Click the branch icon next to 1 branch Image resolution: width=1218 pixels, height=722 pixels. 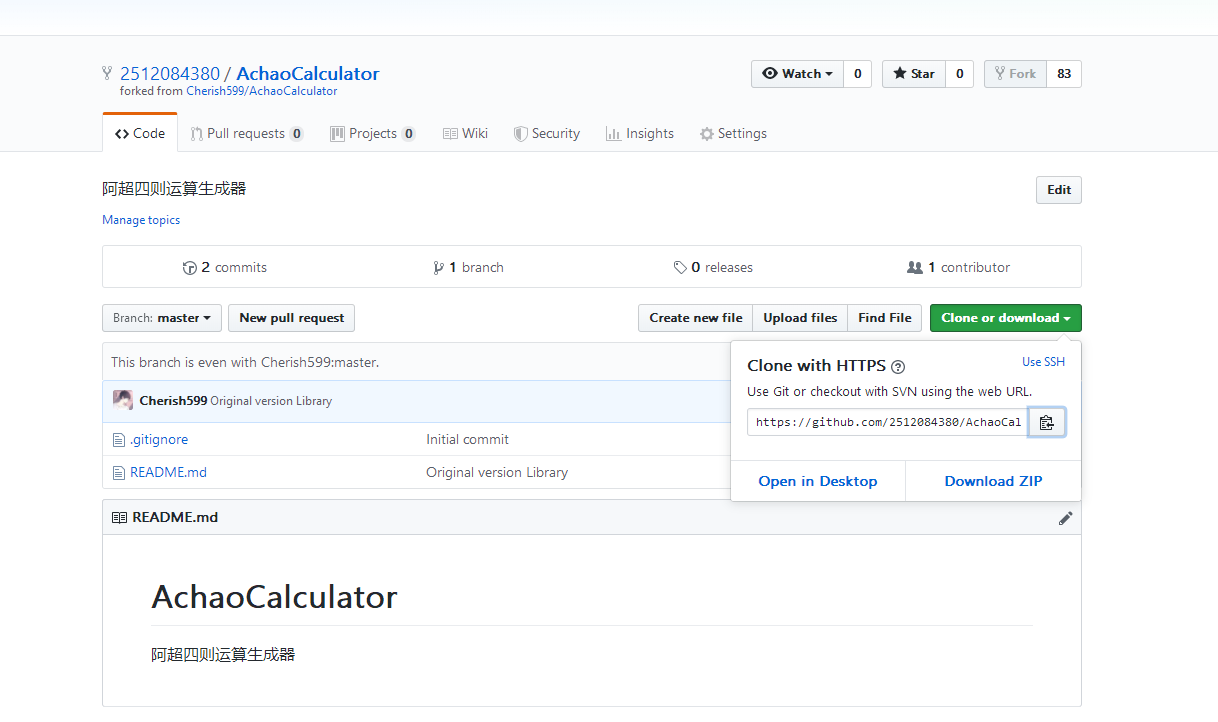tap(438, 268)
